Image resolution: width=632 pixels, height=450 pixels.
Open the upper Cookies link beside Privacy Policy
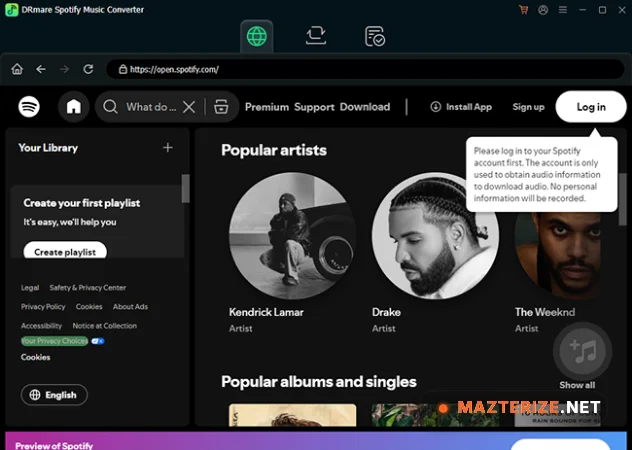(x=89, y=306)
